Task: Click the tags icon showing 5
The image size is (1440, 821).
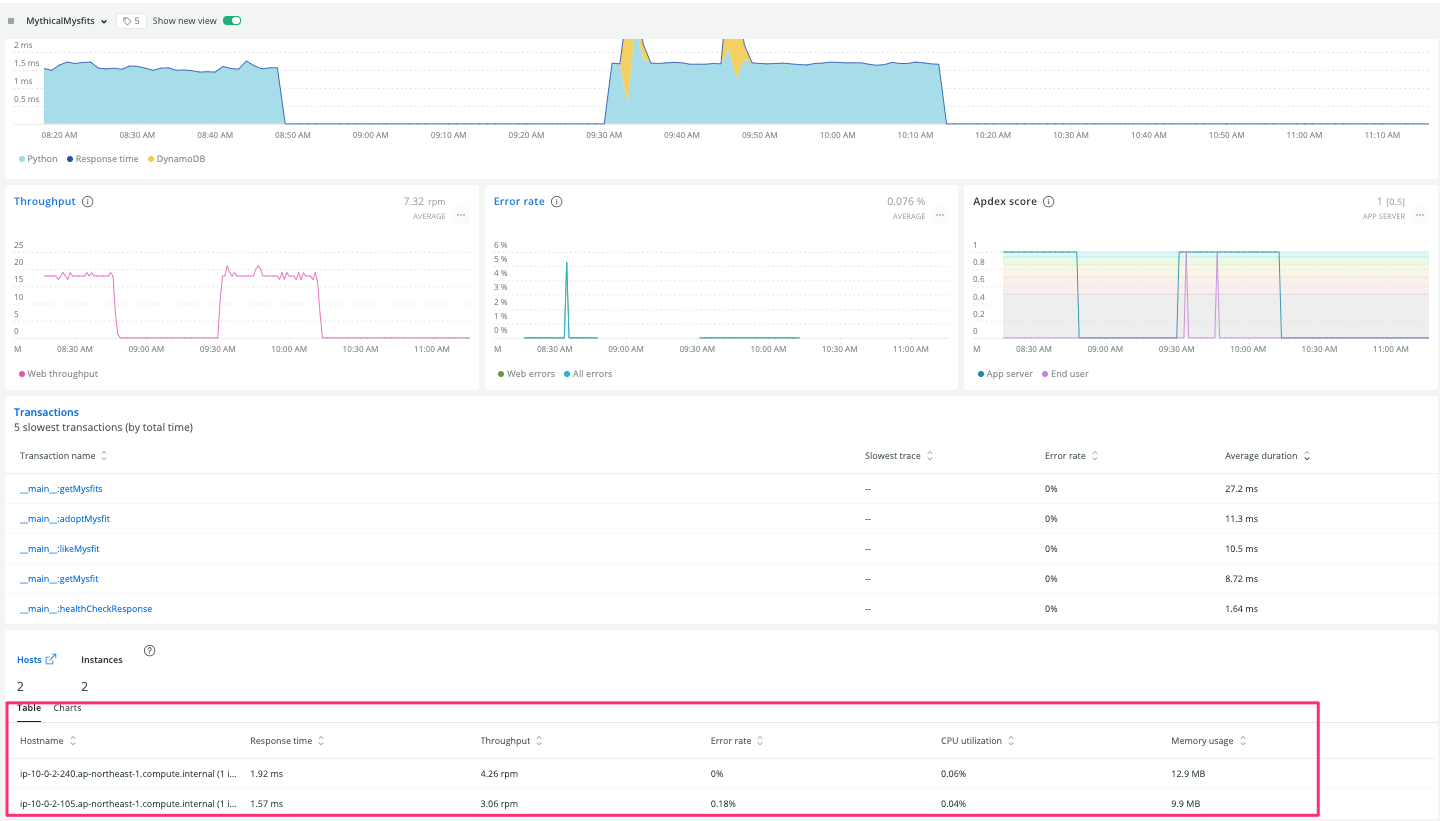Action: click(x=130, y=20)
